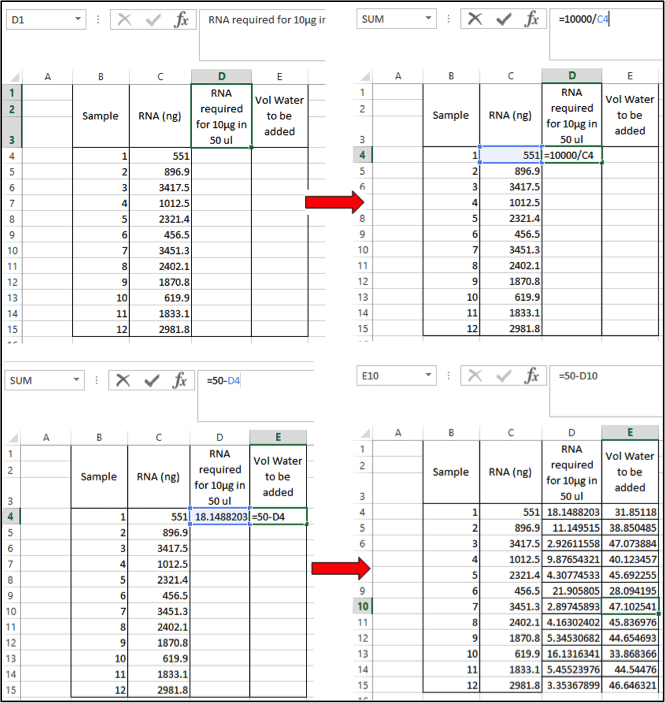
Task: Click the Insert Function fx icon in the bottom-left panel
Action: [180, 380]
